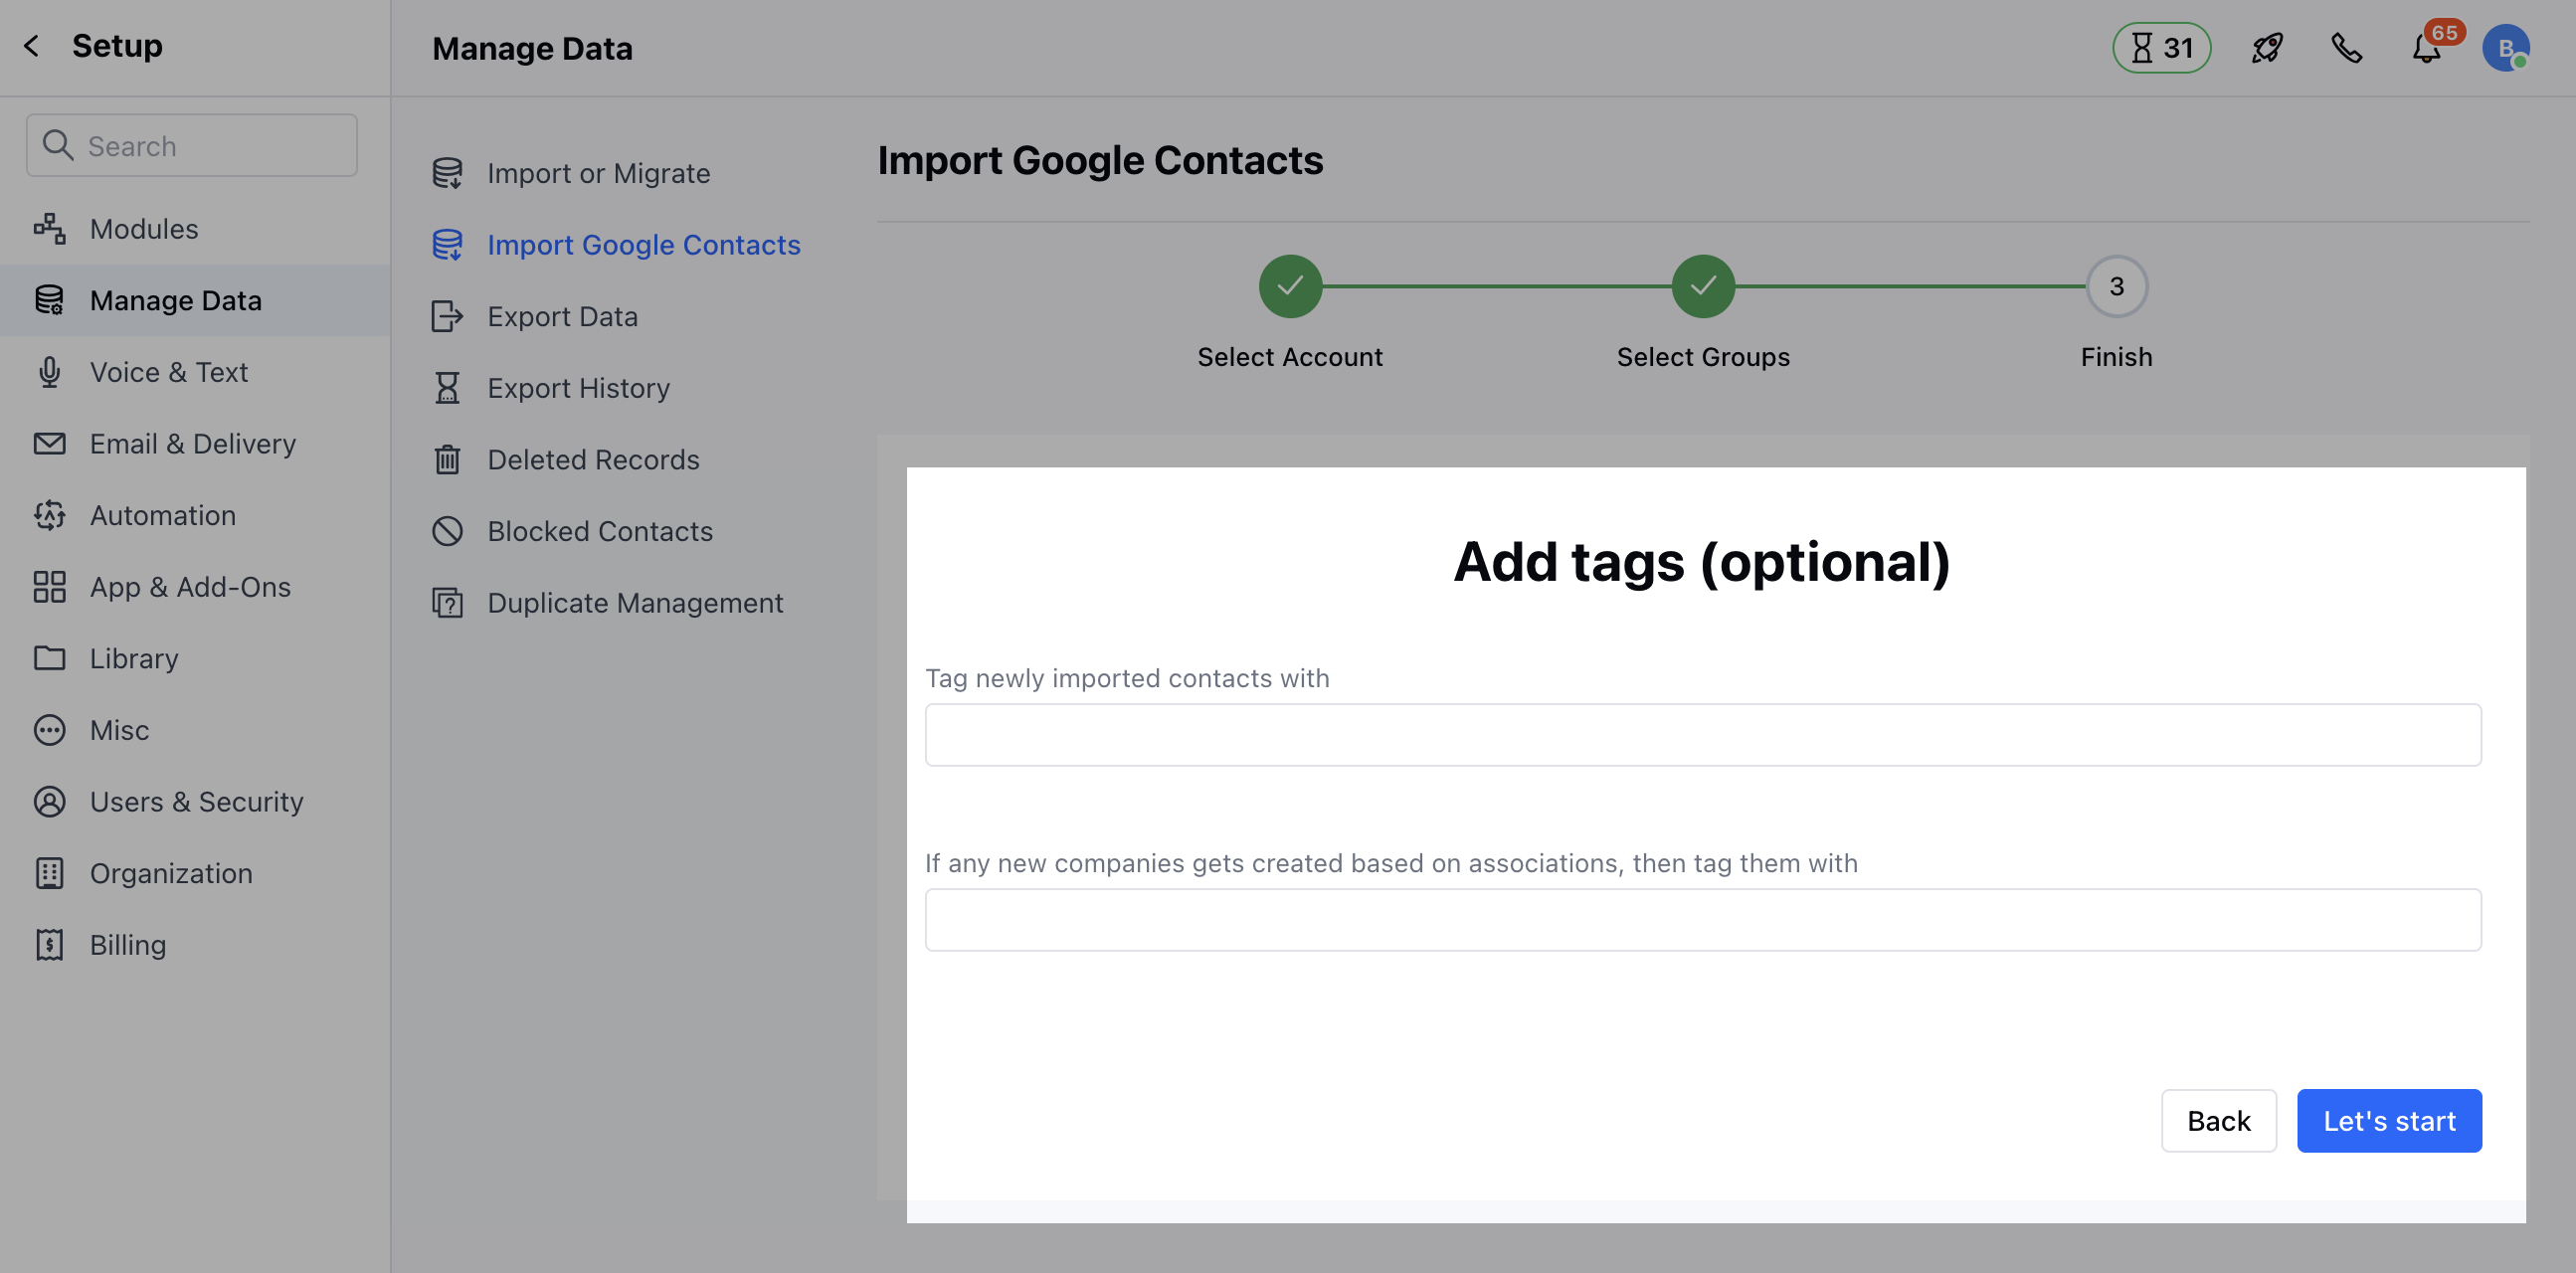Focus the newly imported contacts tag field

coord(1702,735)
